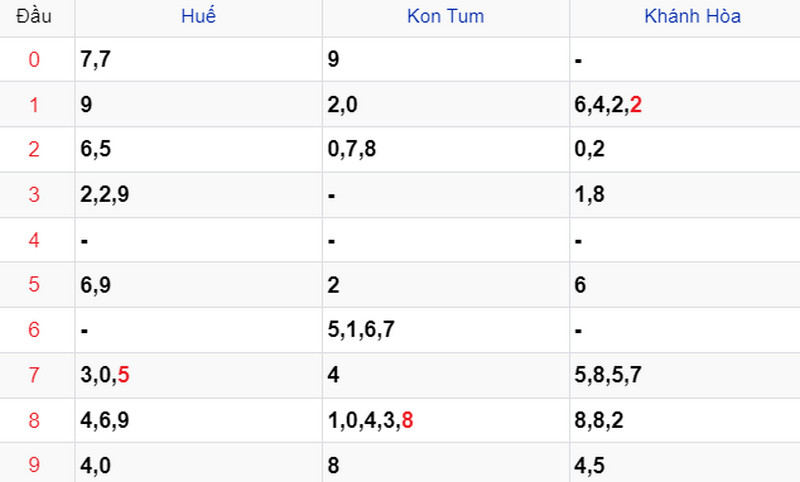The image size is (800, 482).
Task: Open the Huế column header link
Action: (x=198, y=16)
